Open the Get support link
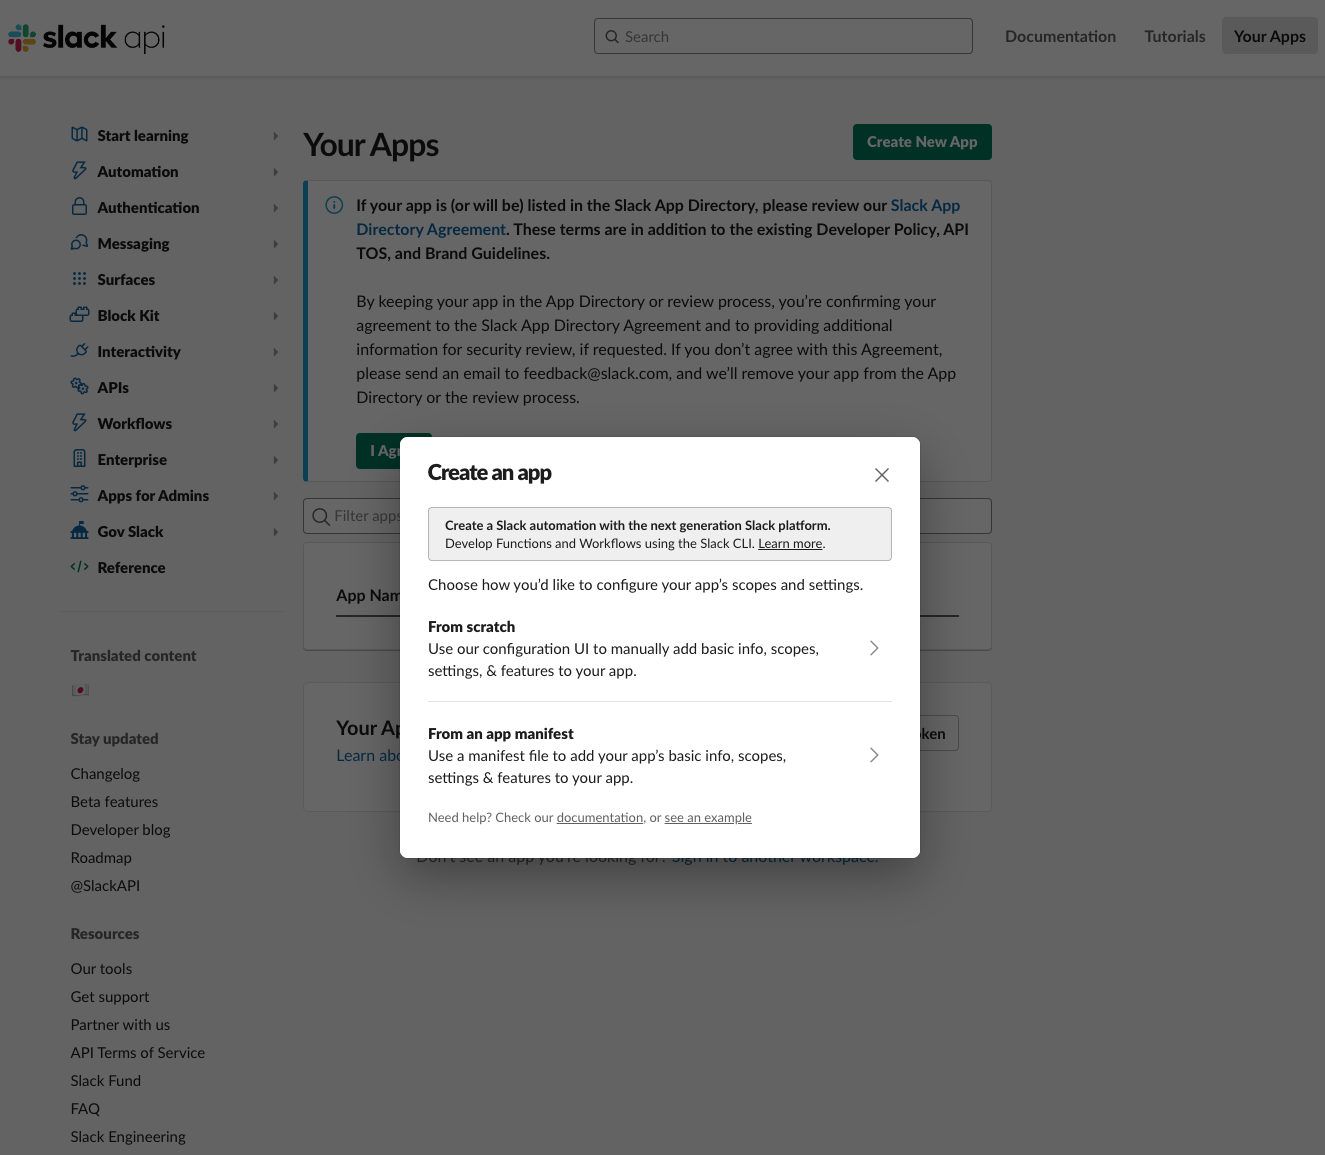 coord(110,997)
